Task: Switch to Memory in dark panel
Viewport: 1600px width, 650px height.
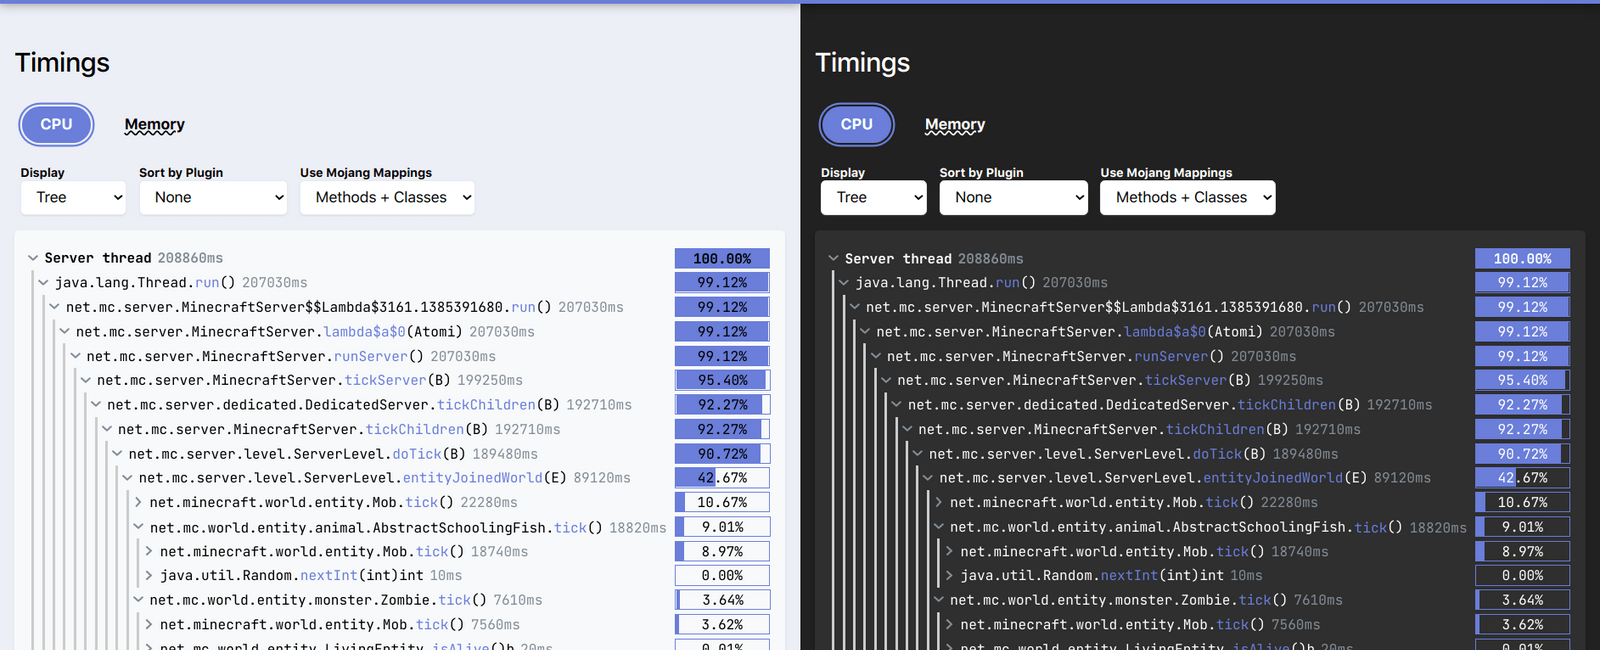Action: [x=954, y=125]
